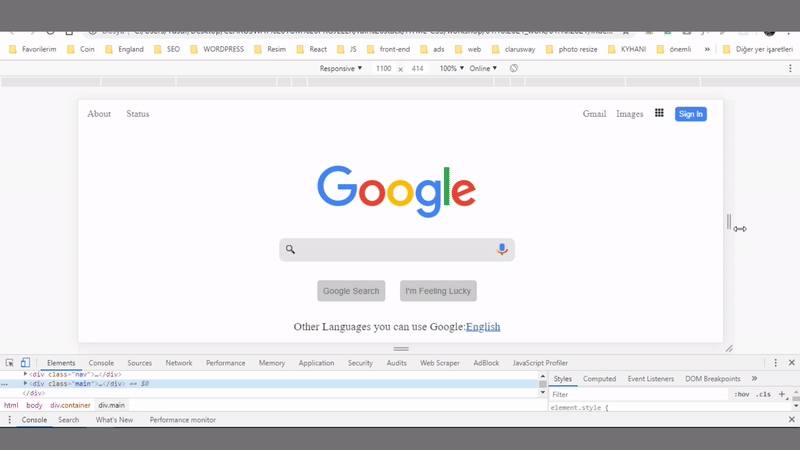Click the new style rule plus icon

point(782,394)
